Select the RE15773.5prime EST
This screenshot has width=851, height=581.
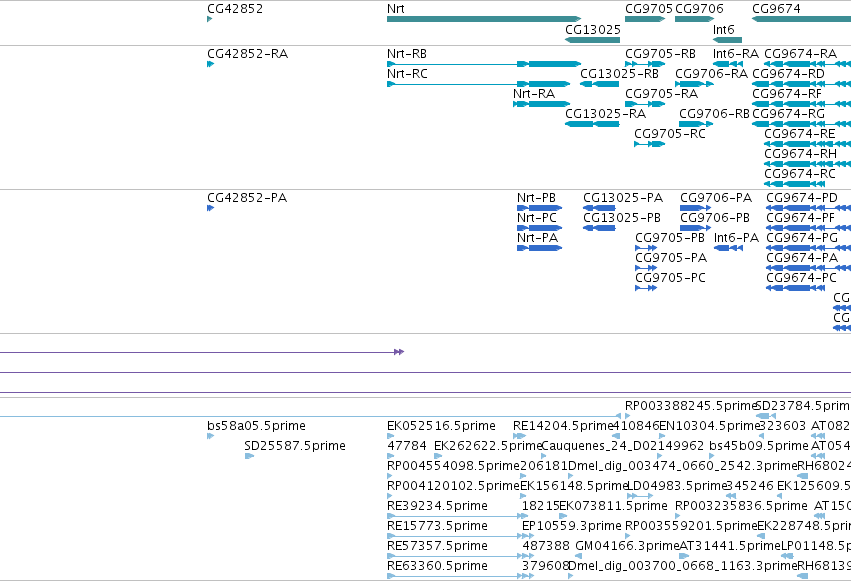(460, 537)
